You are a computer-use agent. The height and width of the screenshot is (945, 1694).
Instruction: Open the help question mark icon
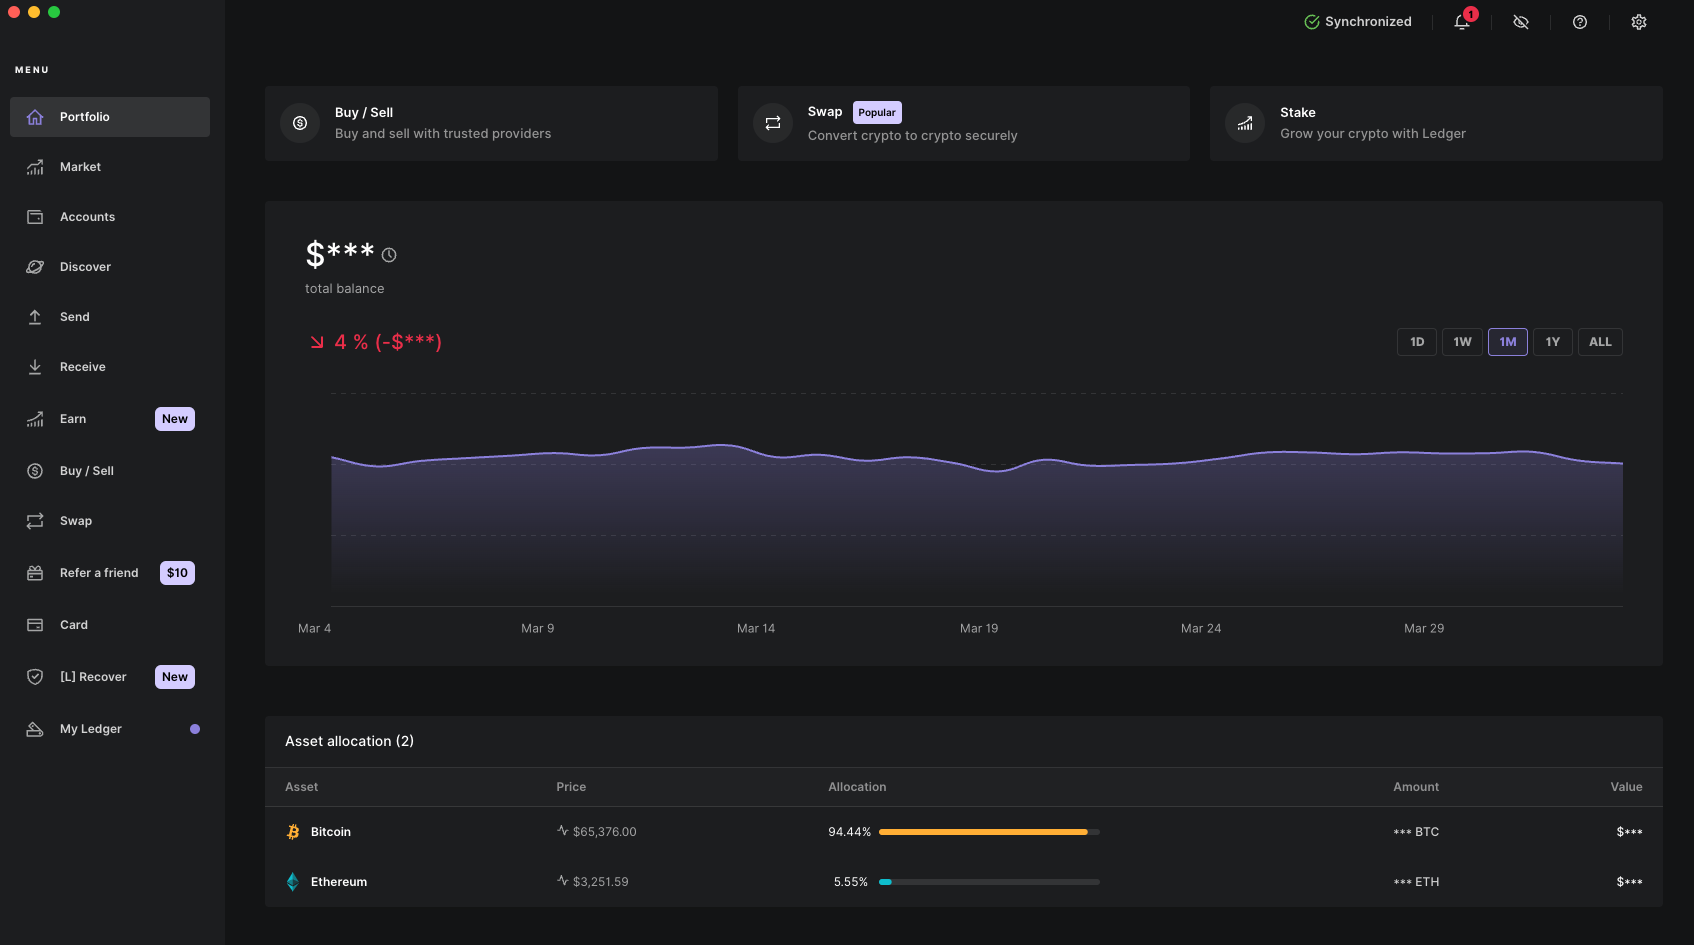(1580, 22)
